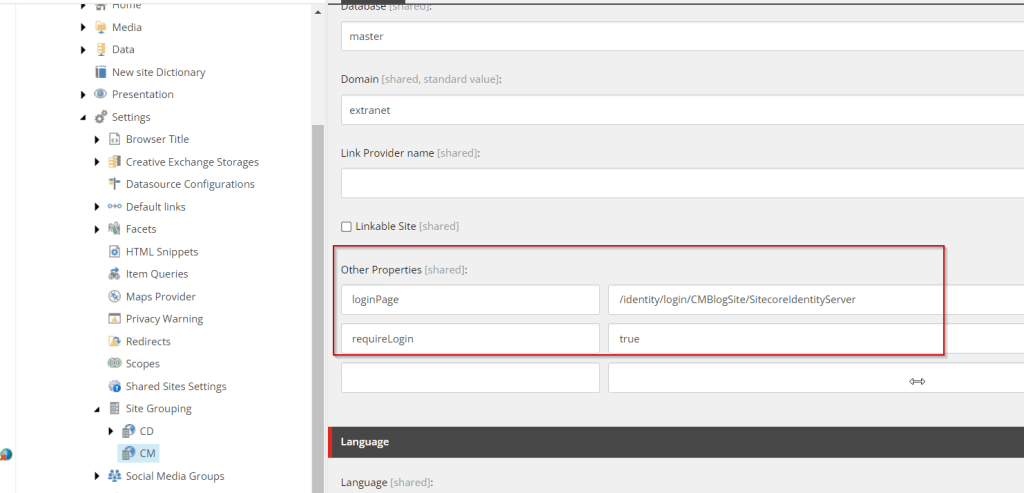The image size is (1024, 493).
Task: Click the Link Provider name field
Action: [680, 184]
